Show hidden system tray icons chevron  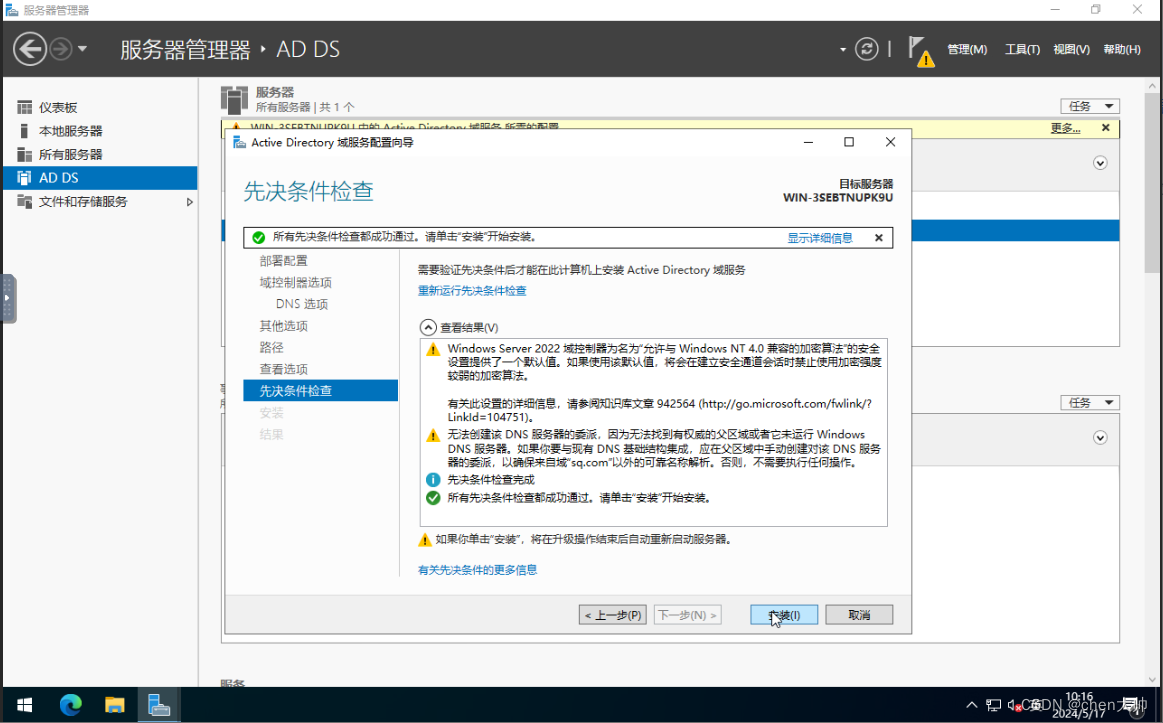[x=971, y=705]
